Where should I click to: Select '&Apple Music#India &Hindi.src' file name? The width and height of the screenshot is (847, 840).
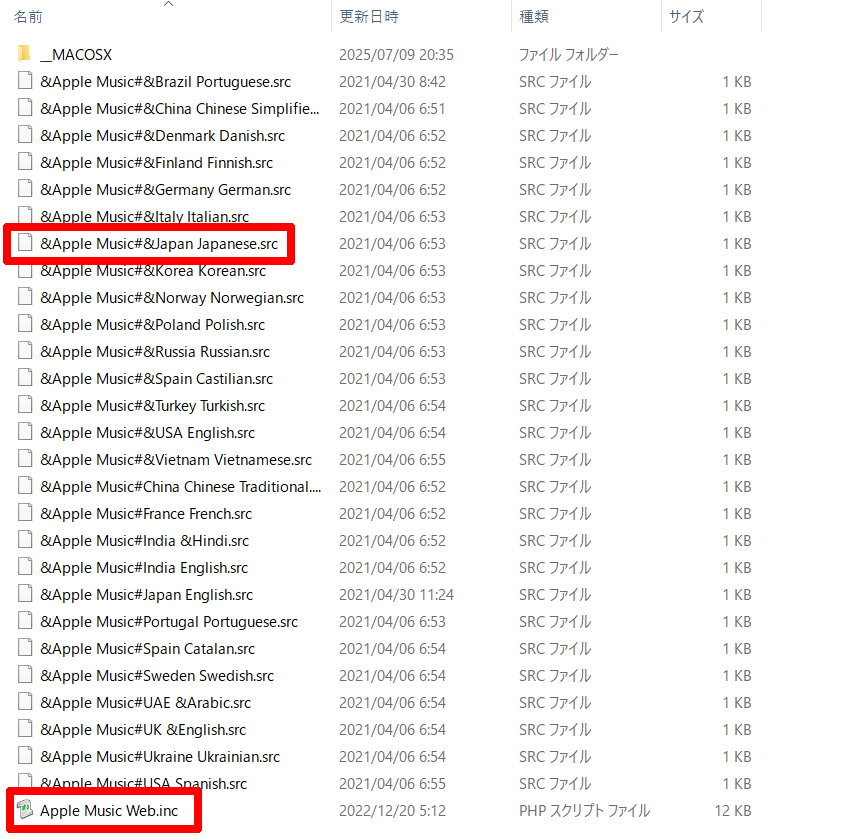145,541
